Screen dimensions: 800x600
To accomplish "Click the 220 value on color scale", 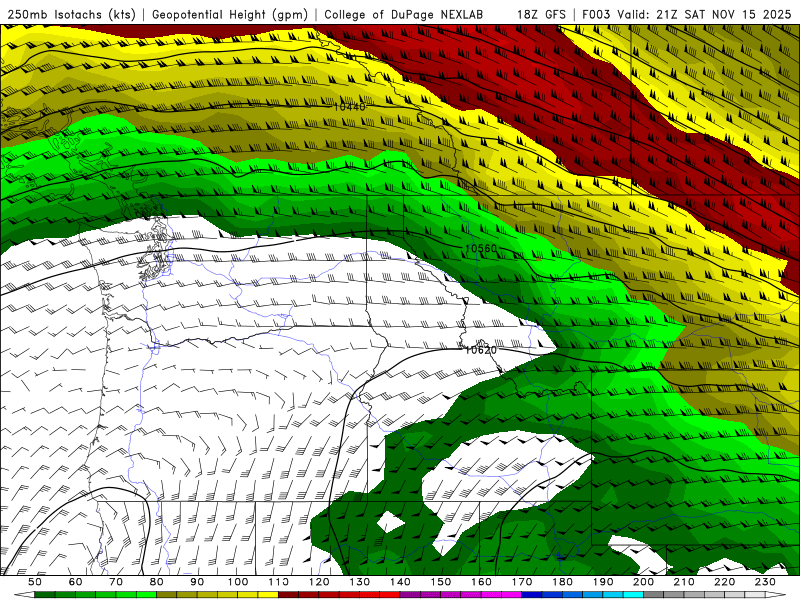I will coord(725,582).
